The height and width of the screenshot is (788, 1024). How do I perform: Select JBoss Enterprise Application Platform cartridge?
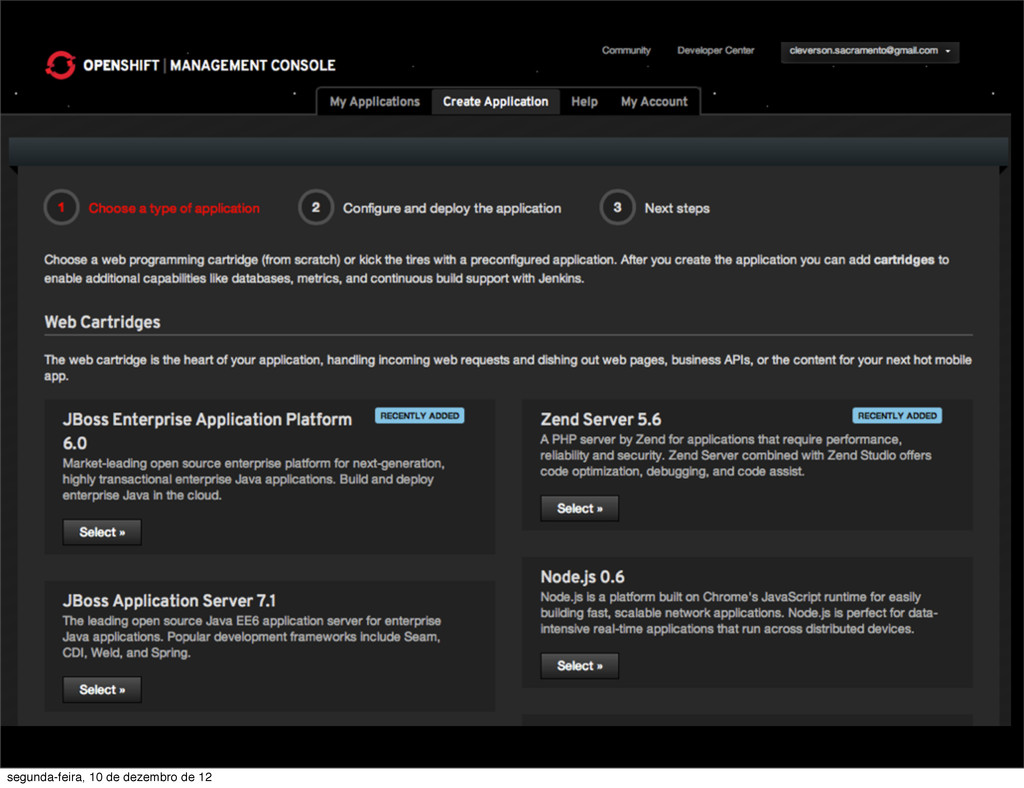(102, 532)
